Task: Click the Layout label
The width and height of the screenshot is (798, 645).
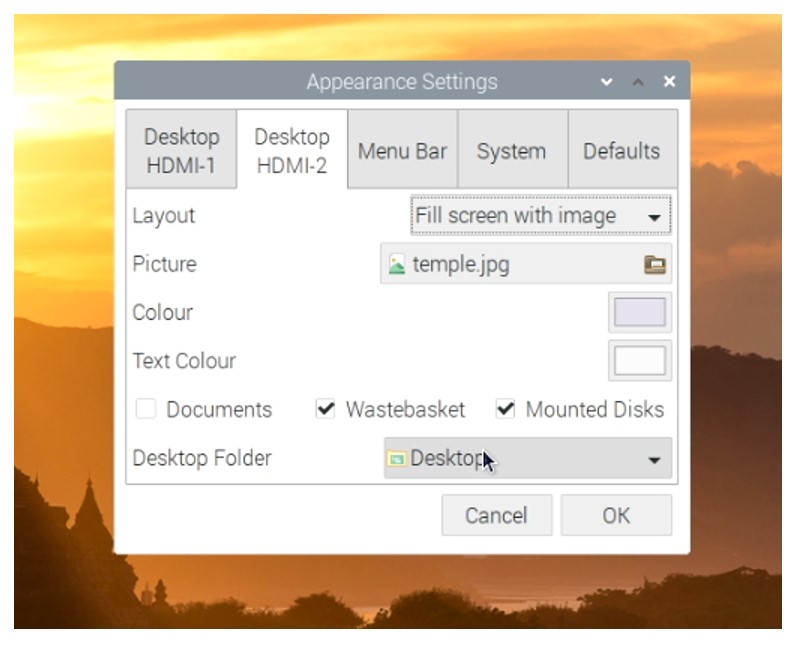Action: pyautogui.click(x=163, y=216)
